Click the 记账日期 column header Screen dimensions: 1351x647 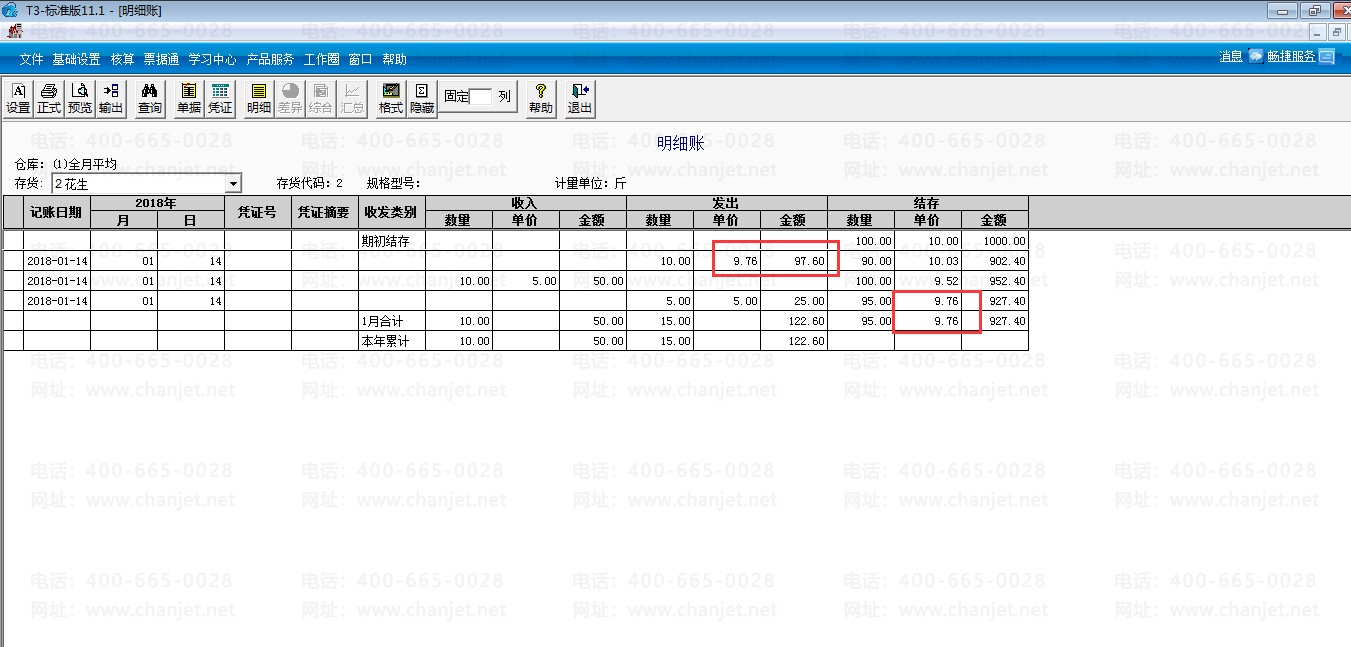click(57, 212)
